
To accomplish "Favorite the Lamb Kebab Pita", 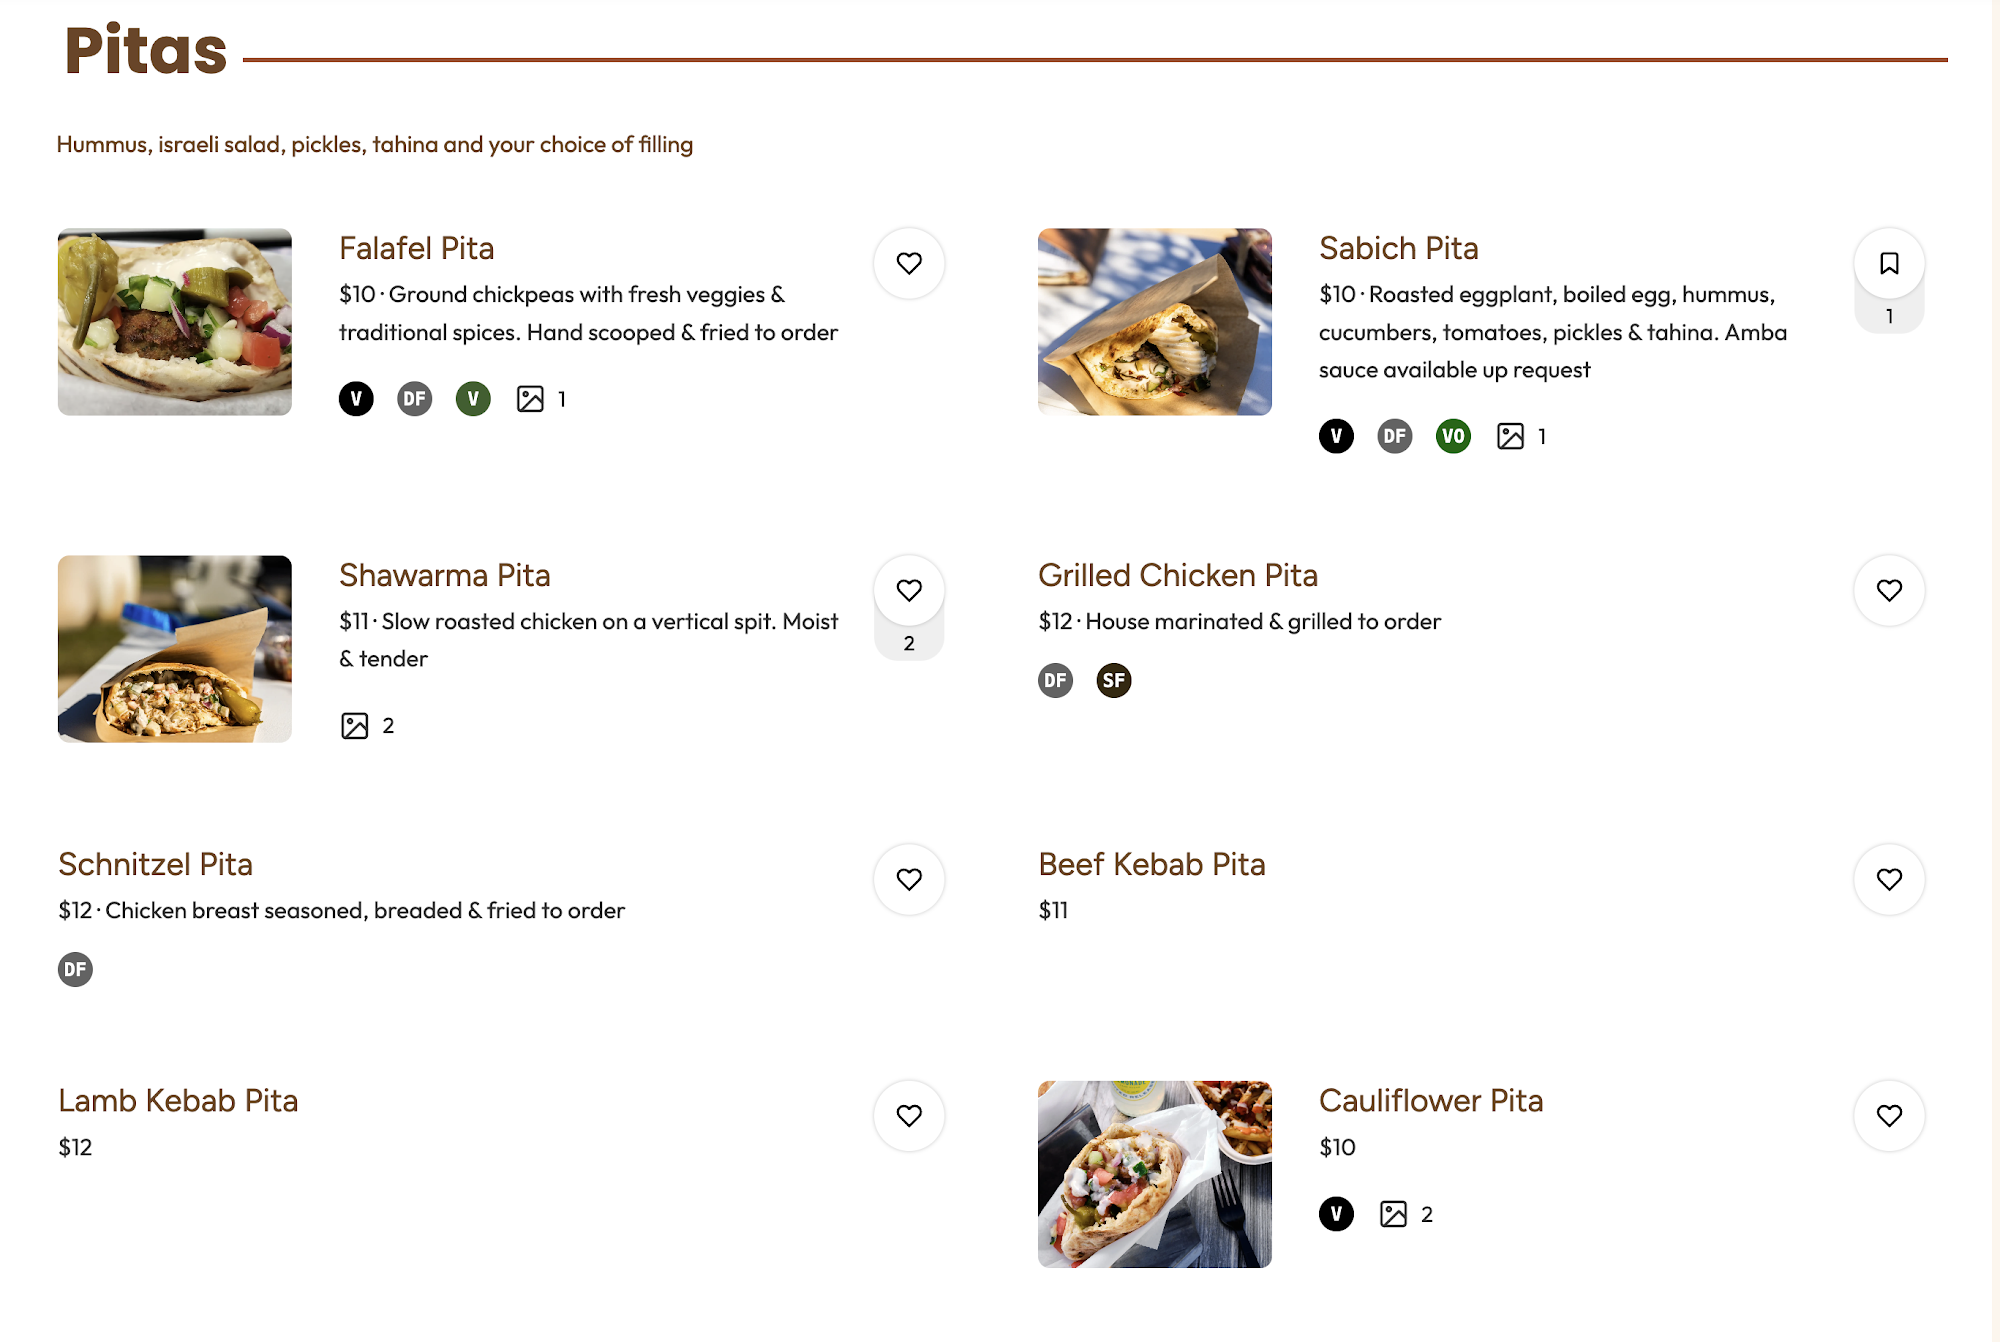I will coord(908,1115).
